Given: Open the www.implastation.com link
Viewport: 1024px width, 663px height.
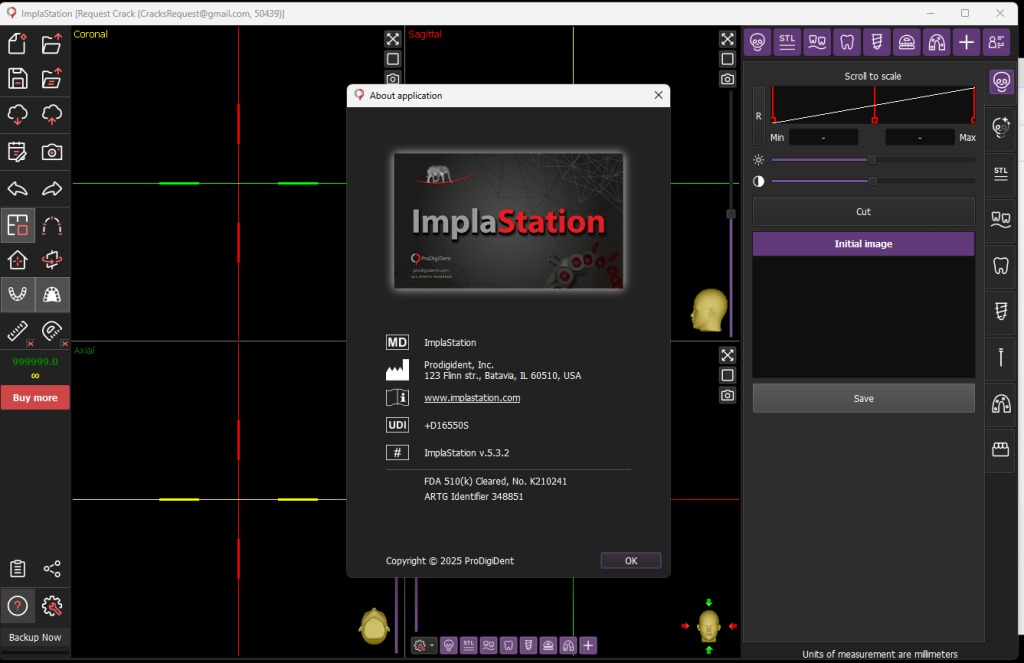Looking at the screenshot, I should (472, 398).
